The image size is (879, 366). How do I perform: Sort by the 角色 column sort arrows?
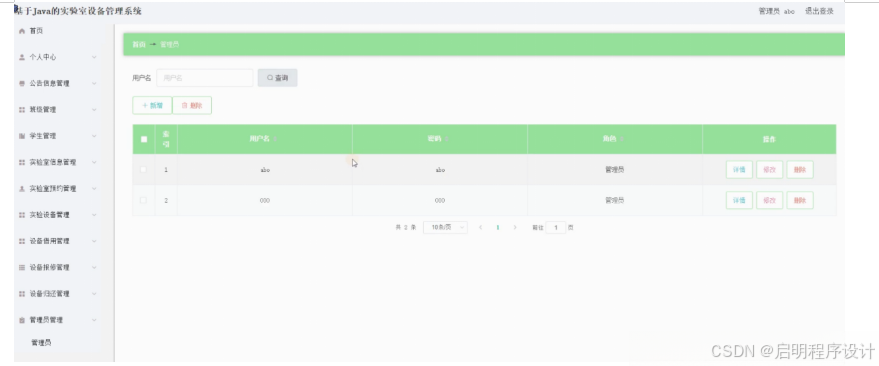click(622, 139)
